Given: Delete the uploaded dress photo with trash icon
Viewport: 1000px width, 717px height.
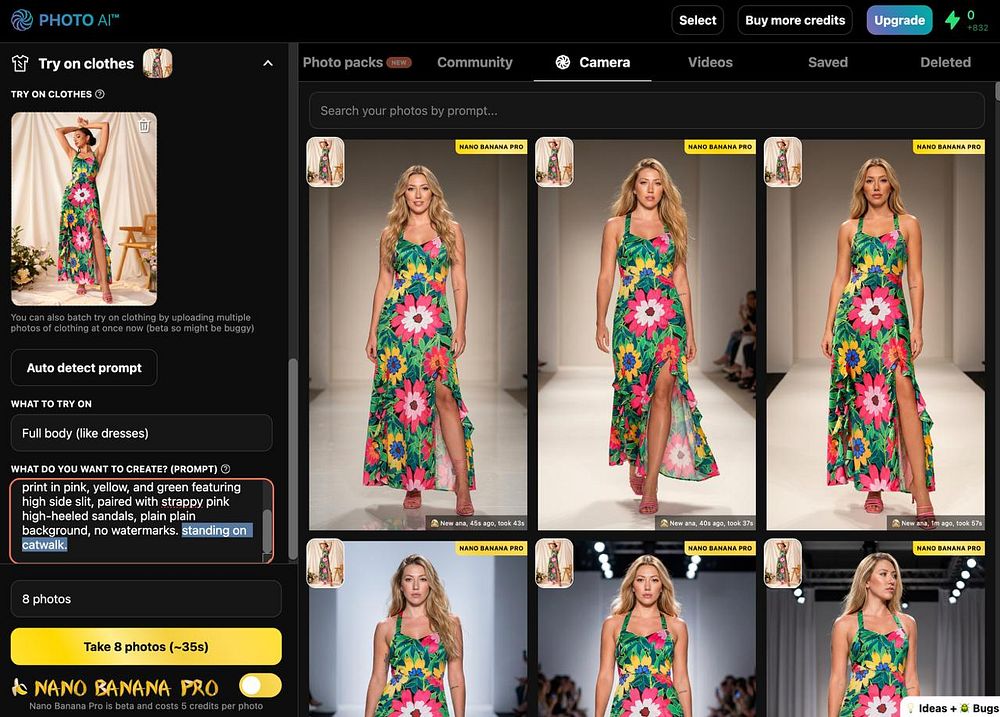Looking at the screenshot, I should (144, 125).
